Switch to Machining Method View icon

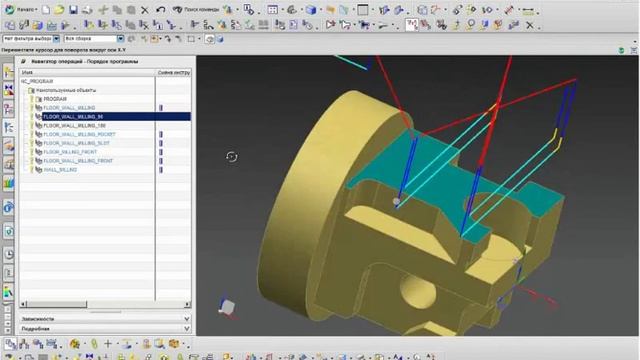[51, 344]
